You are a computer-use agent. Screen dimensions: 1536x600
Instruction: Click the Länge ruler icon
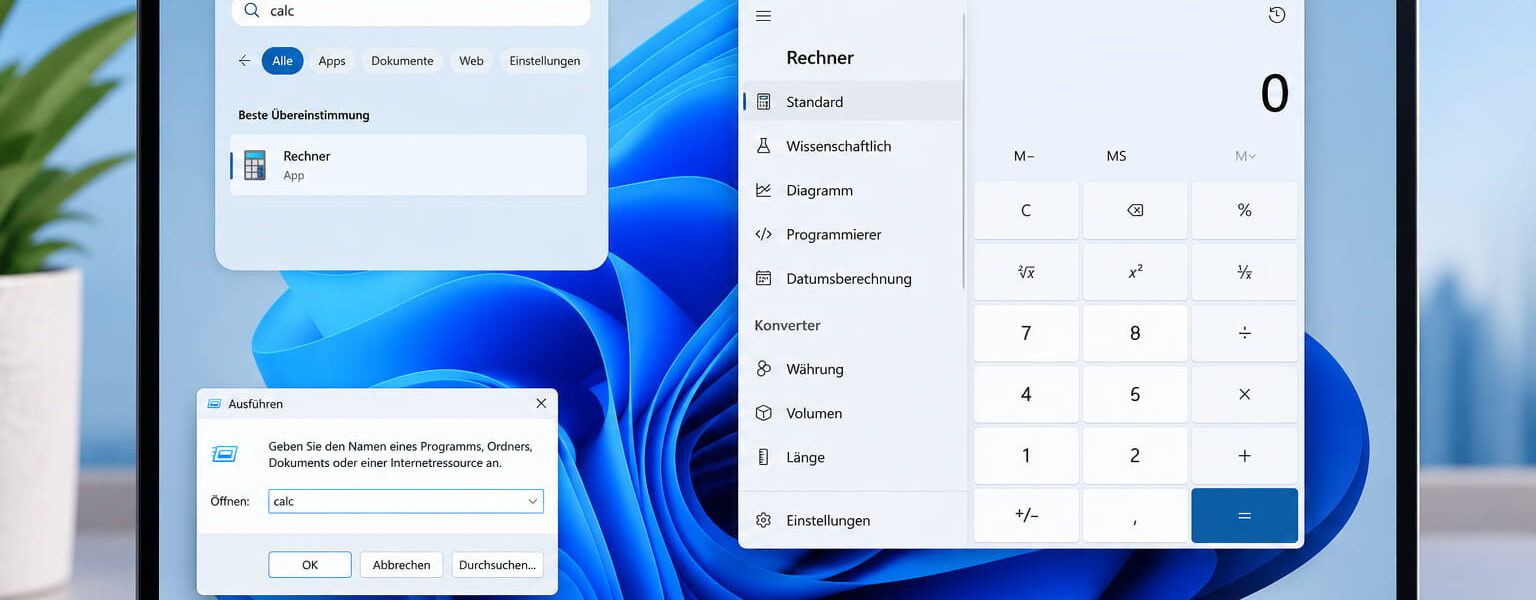click(764, 457)
